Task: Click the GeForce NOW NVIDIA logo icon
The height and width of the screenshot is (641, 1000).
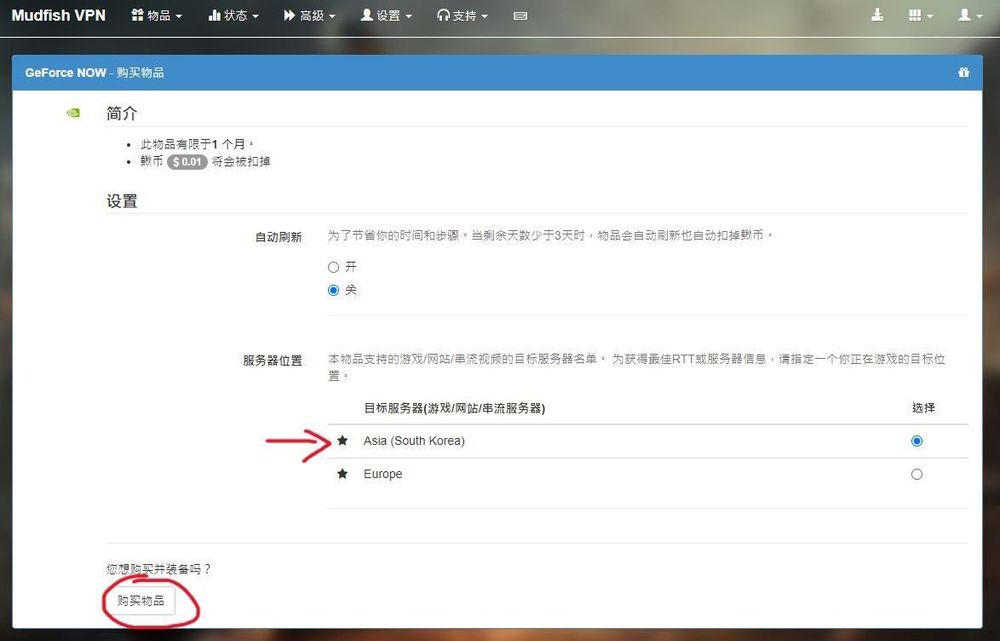Action: coord(71,113)
